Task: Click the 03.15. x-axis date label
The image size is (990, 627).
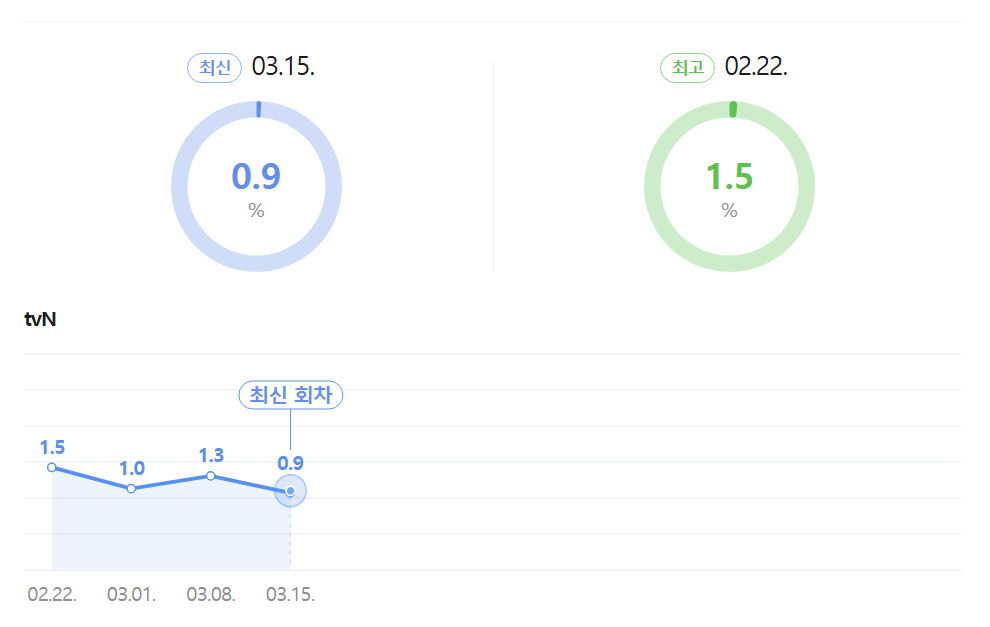Action: pos(290,595)
